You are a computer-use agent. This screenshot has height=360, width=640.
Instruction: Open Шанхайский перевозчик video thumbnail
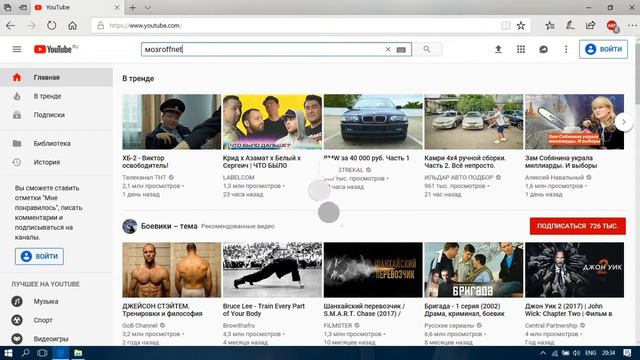373,270
